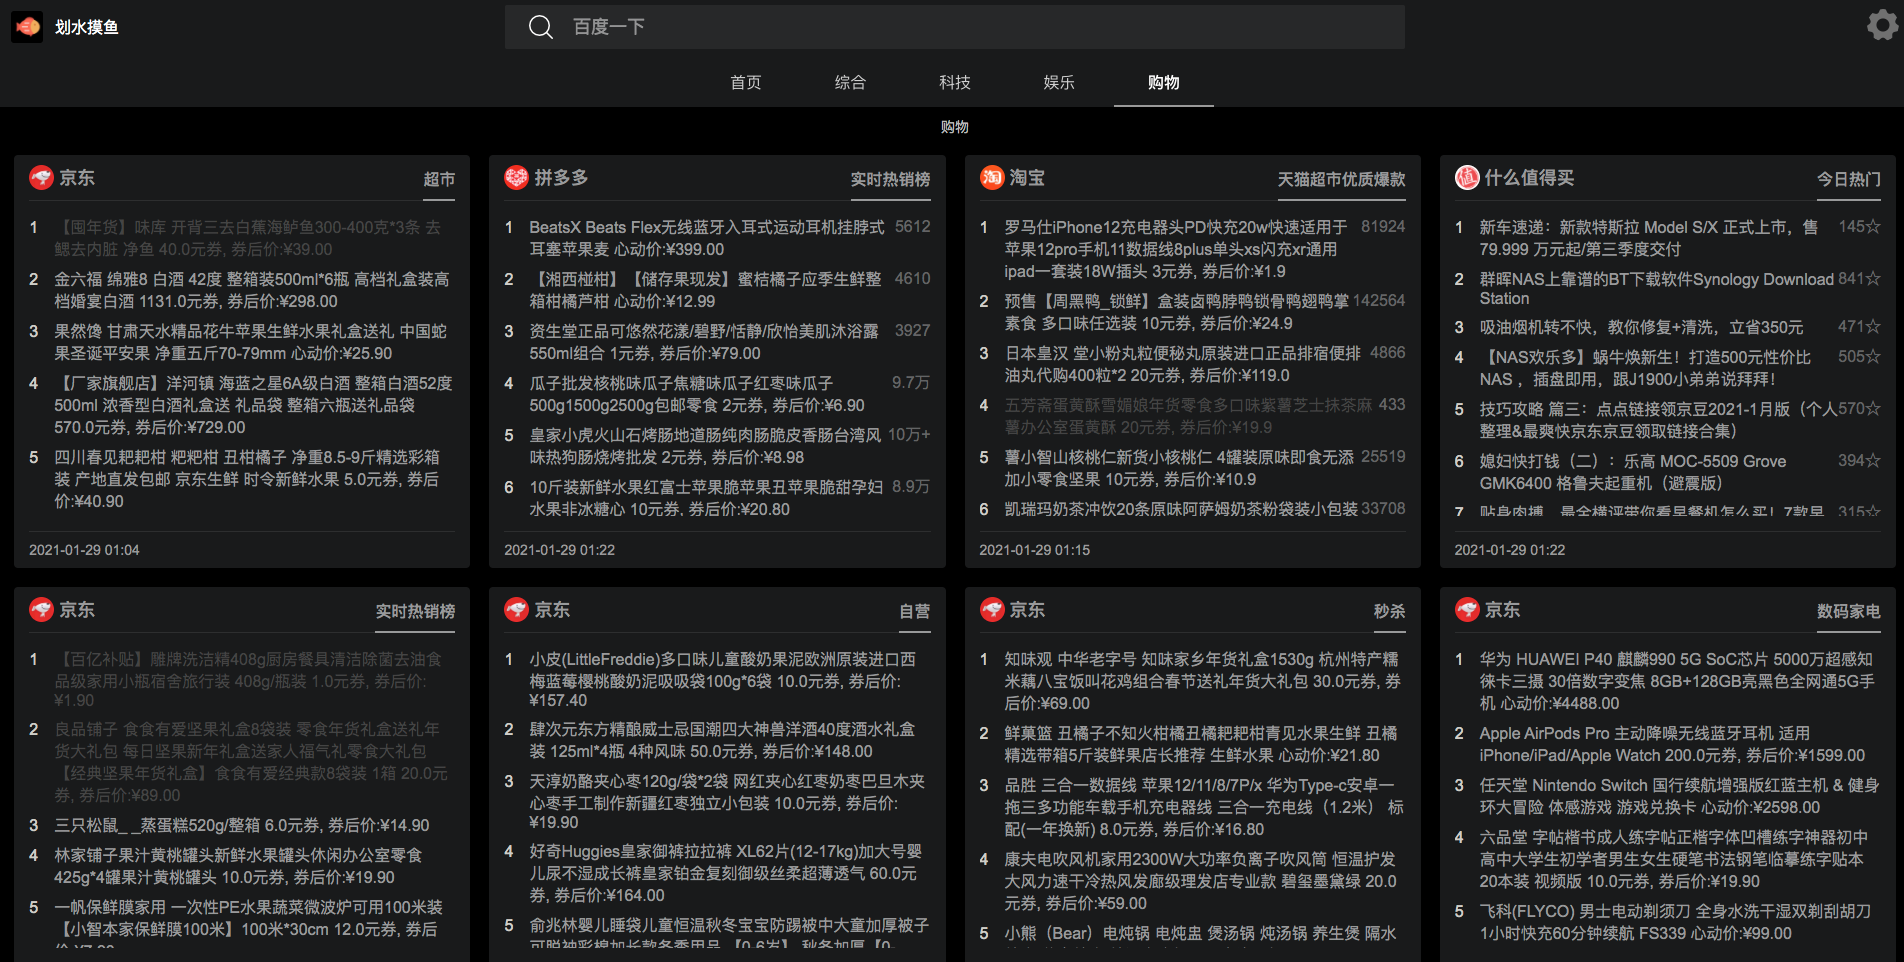The width and height of the screenshot is (1904, 962).
Task: Select the 购物 tab
Action: (x=1164, y=82)
